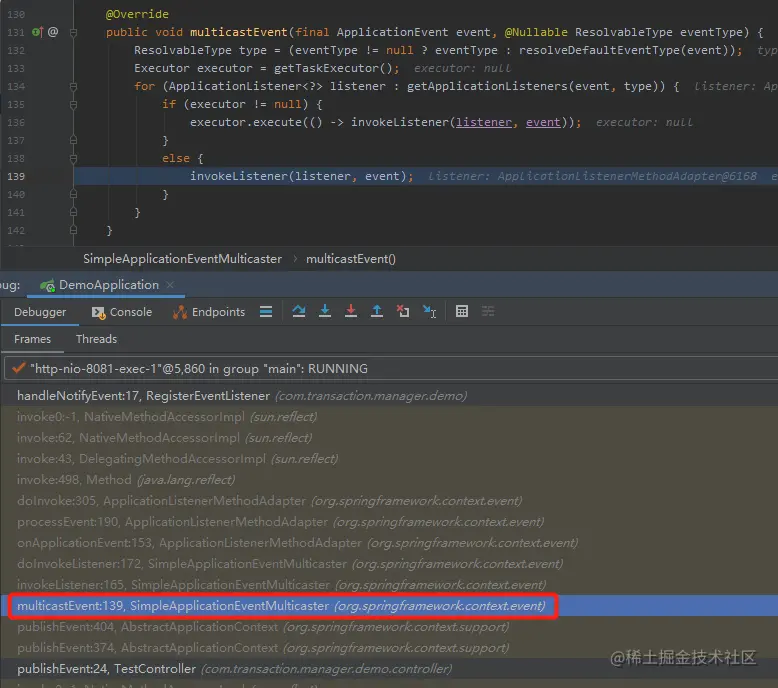Select frame invokeListener:165, SimpleApplicationEventMulticaster
The width and height of the screenshot is (778, 688).
coord(389,585)
